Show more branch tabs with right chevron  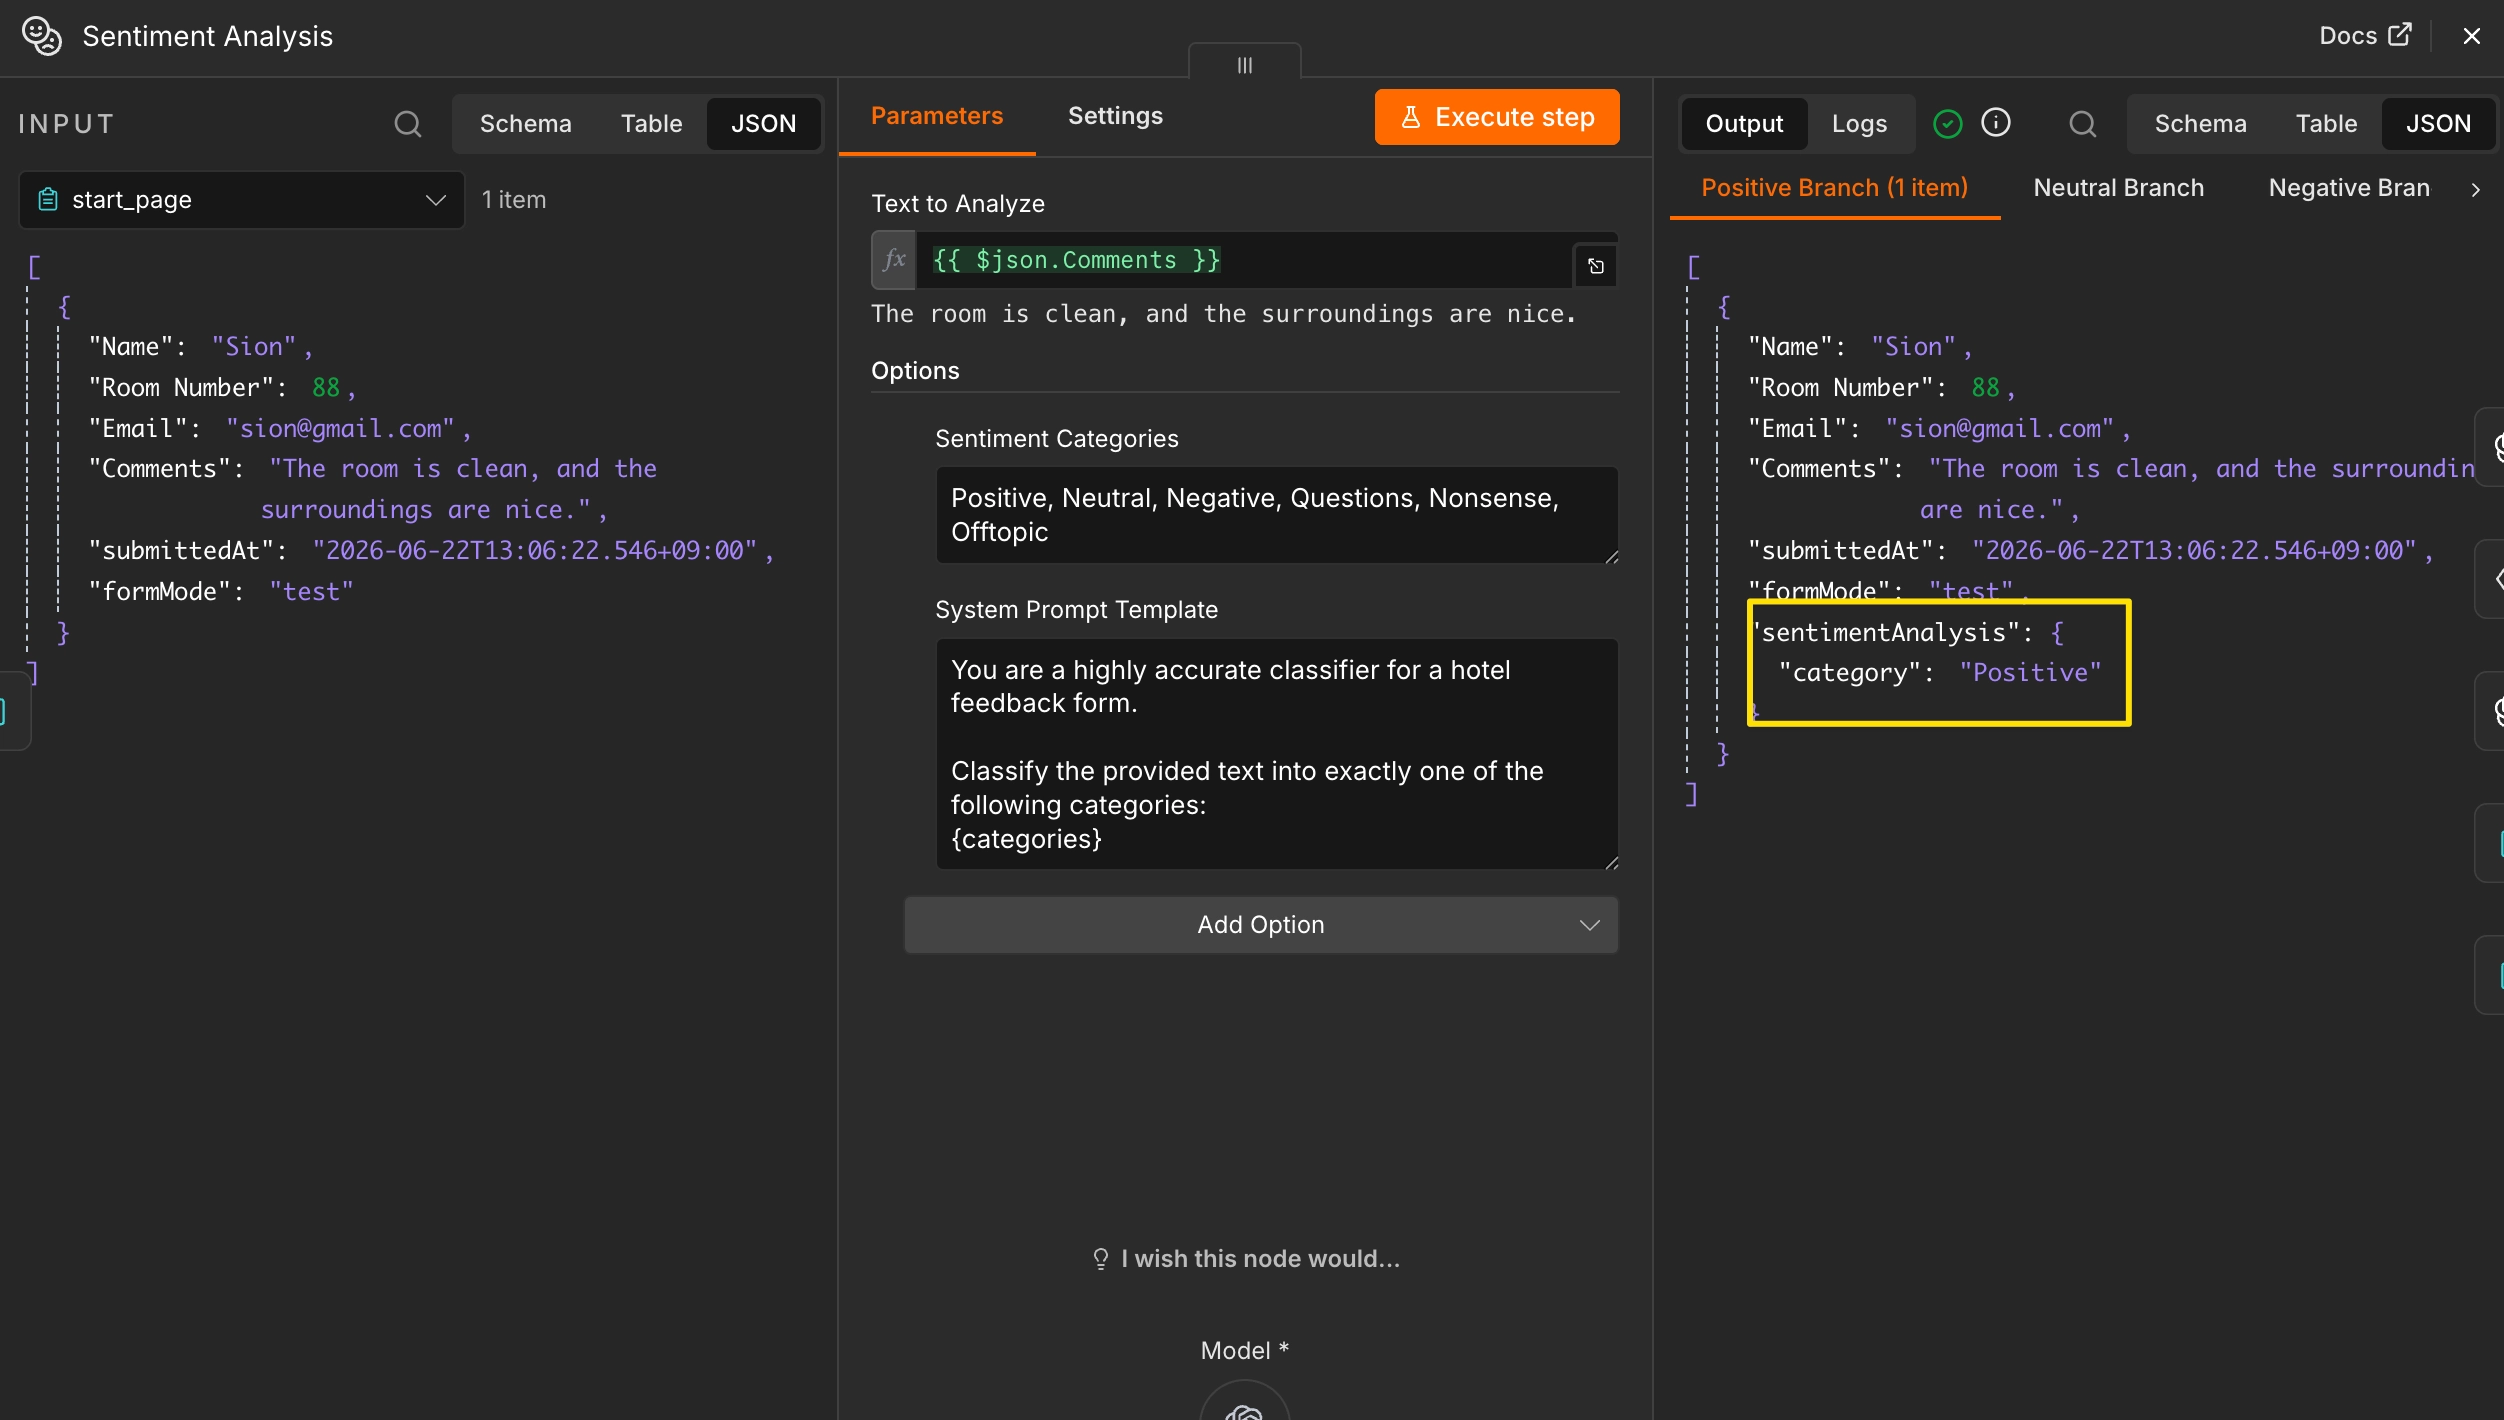pyautogui.click(x=2476, y=190)
